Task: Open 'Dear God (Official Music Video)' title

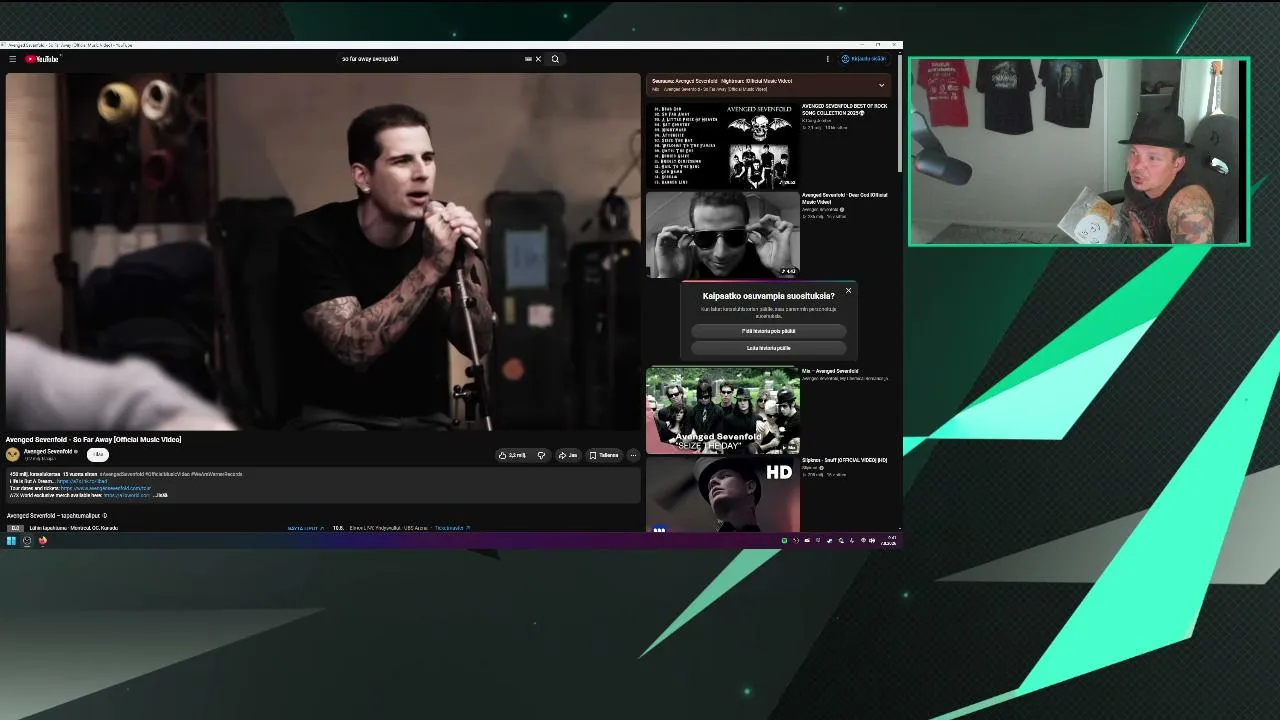Action: pyautogui.click(x=844, y=198)
